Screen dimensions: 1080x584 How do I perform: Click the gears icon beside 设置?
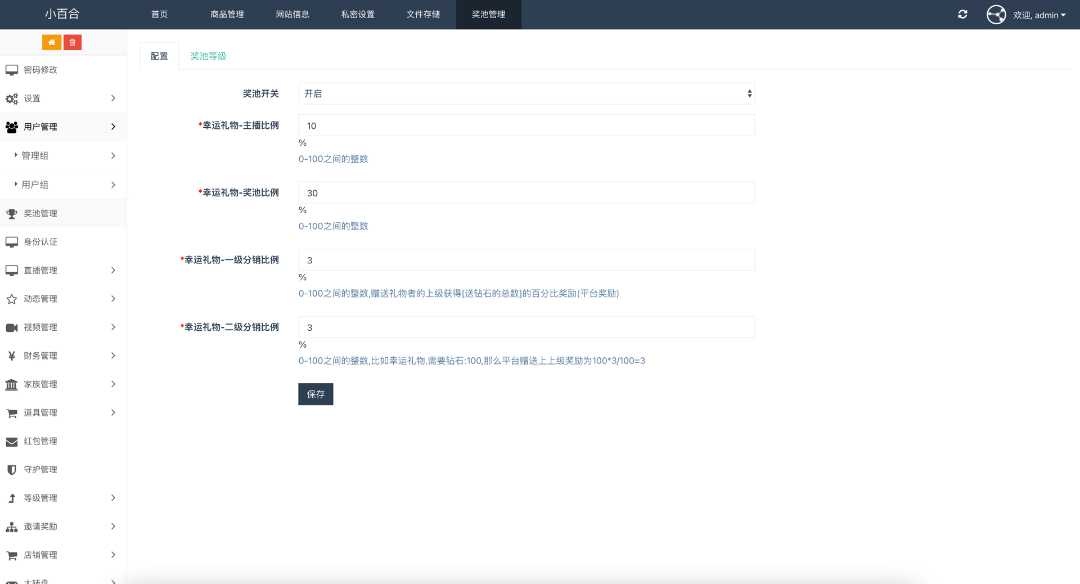(x=12, y=98)
